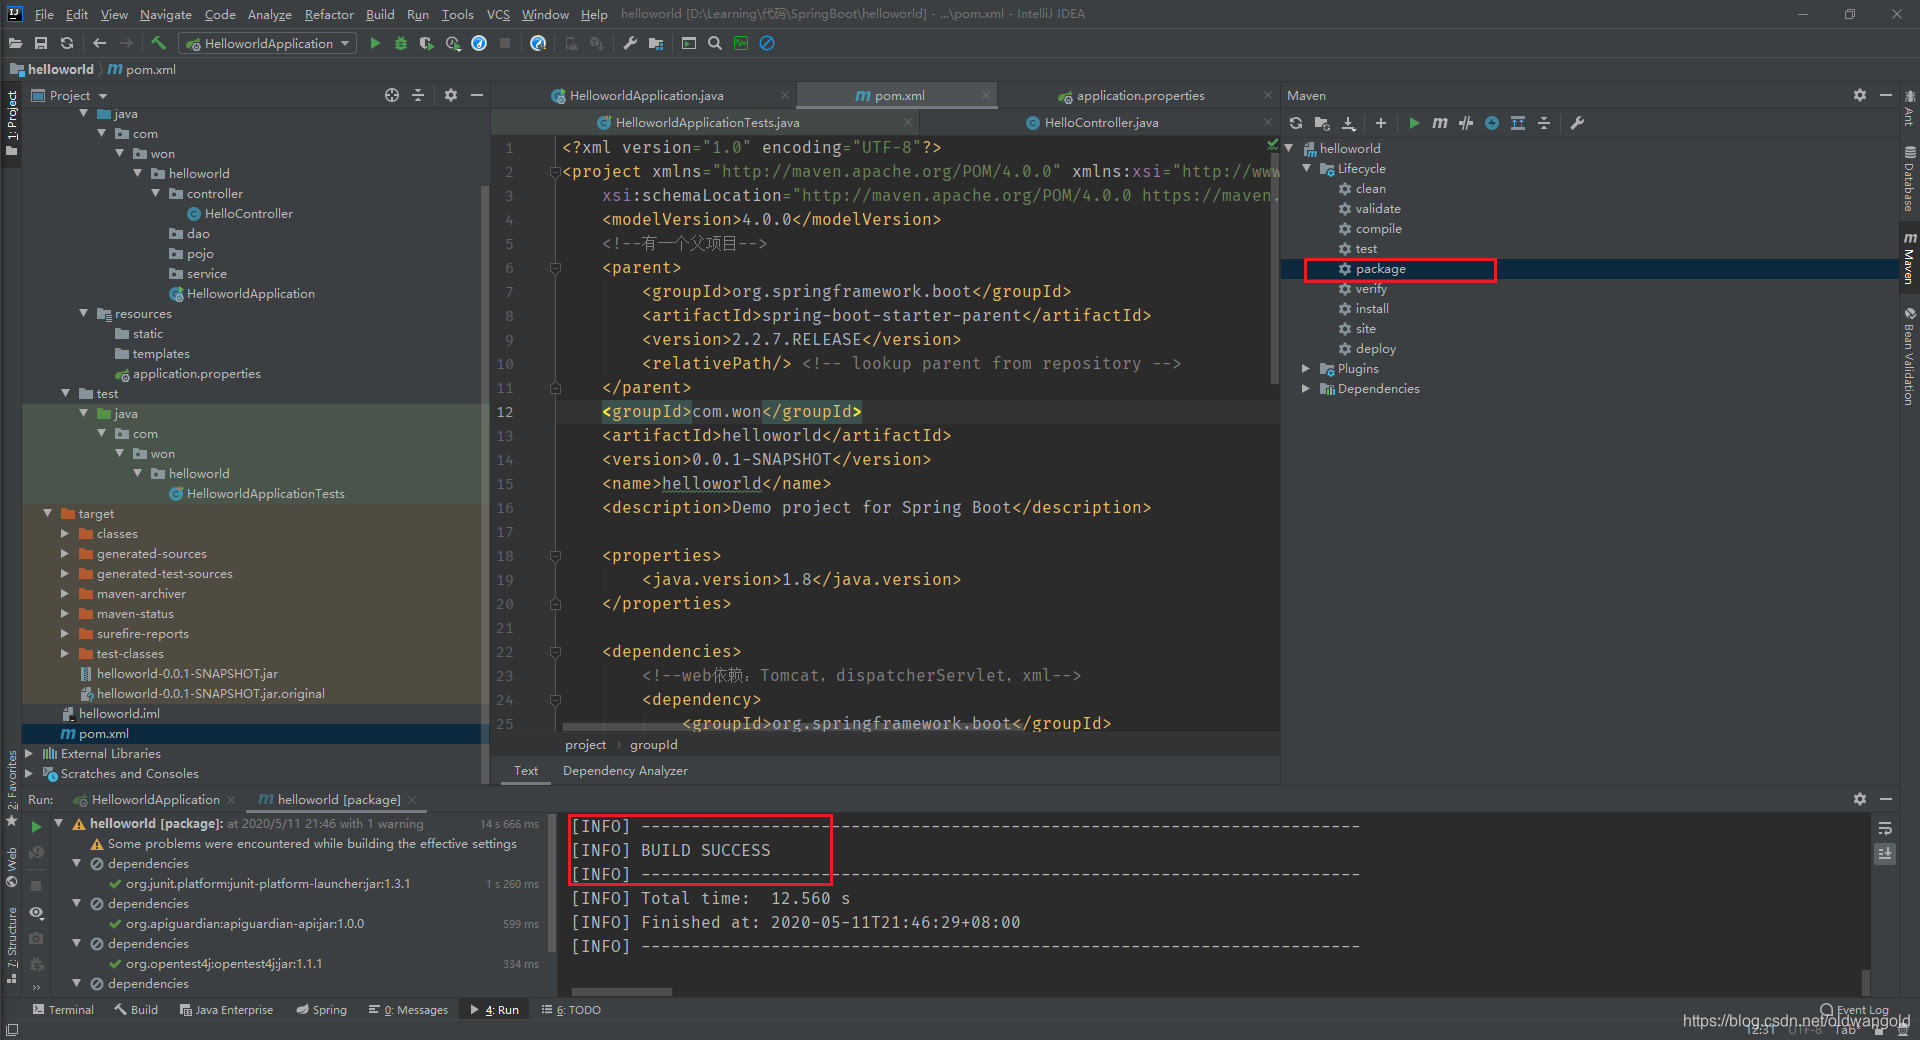Open the TODO tool window
The height and width of the screenshot is (1040, 1920).
tap(571, 1009)
